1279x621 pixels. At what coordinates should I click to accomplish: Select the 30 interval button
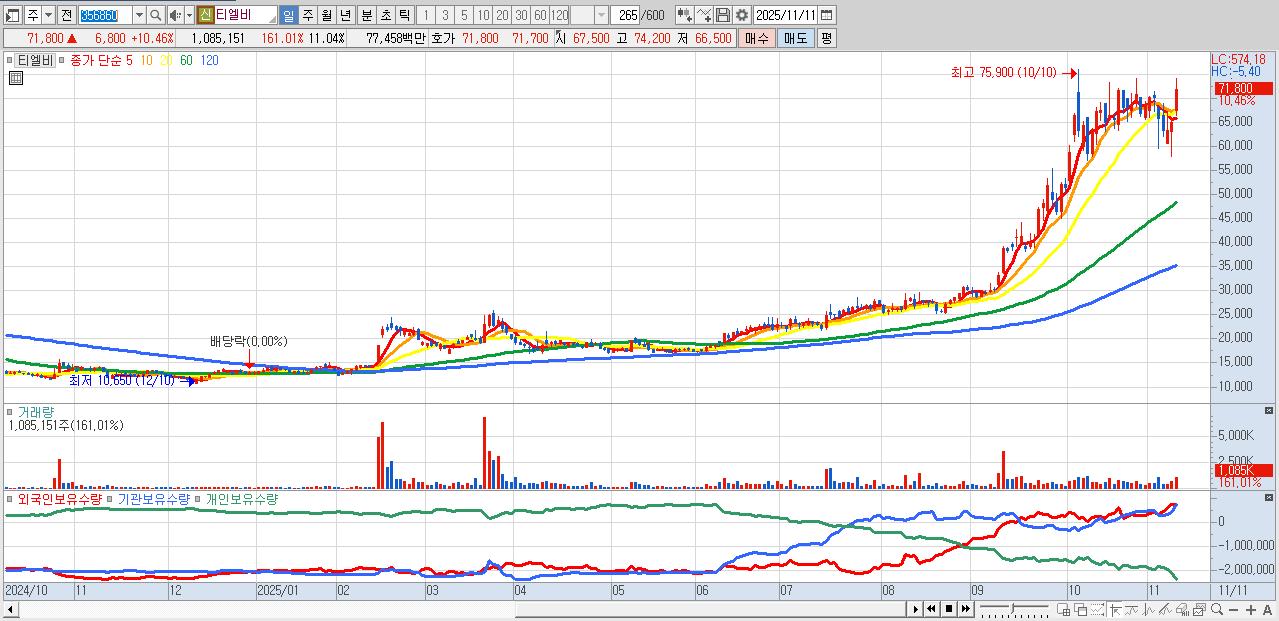[521, 15]
